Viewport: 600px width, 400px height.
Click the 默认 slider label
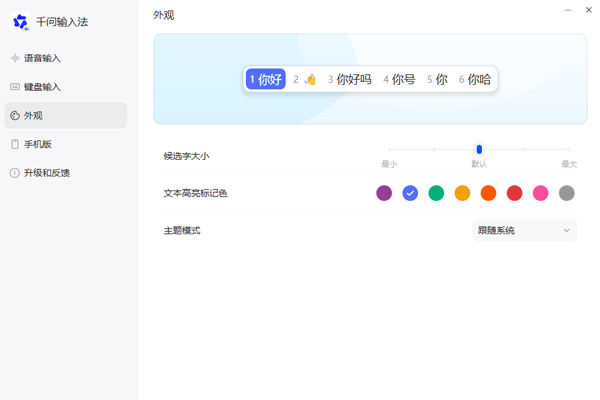tap(479, 164)
